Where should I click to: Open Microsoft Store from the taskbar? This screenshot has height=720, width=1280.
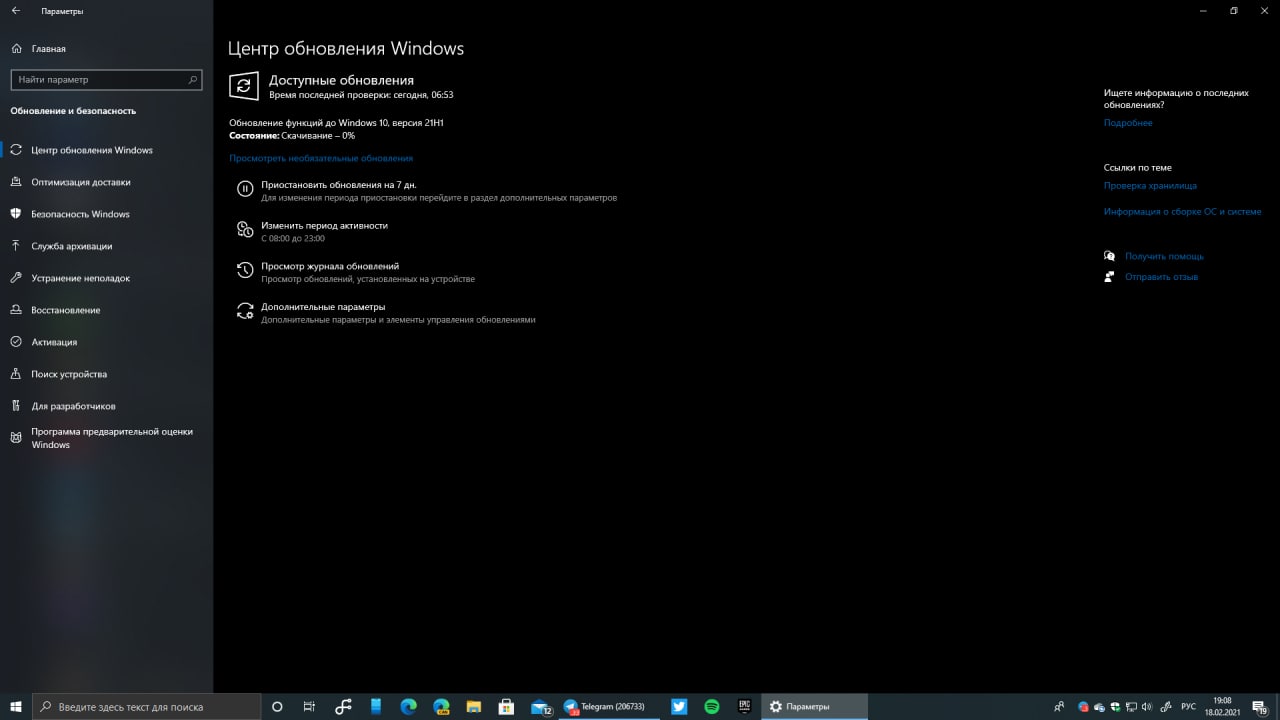(x=506, y=706)
